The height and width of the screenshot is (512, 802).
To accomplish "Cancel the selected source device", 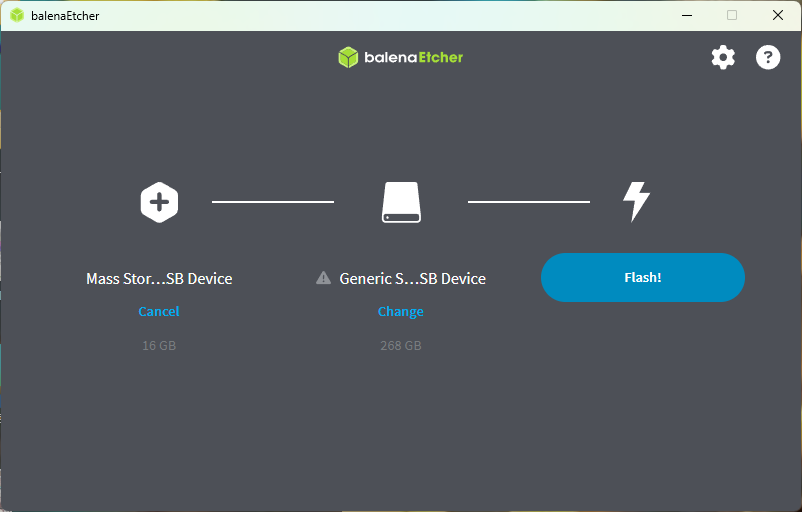I will pyautogui.click(x=159, y=311).
